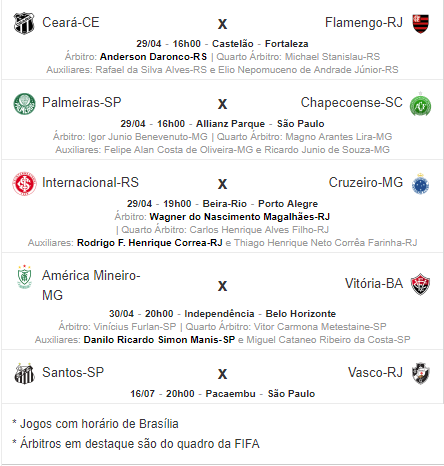The height and width of the screenshot is (466, 444).
Task: Select the Palmeiras-SP team name
Action: click(x=82, y=102)
